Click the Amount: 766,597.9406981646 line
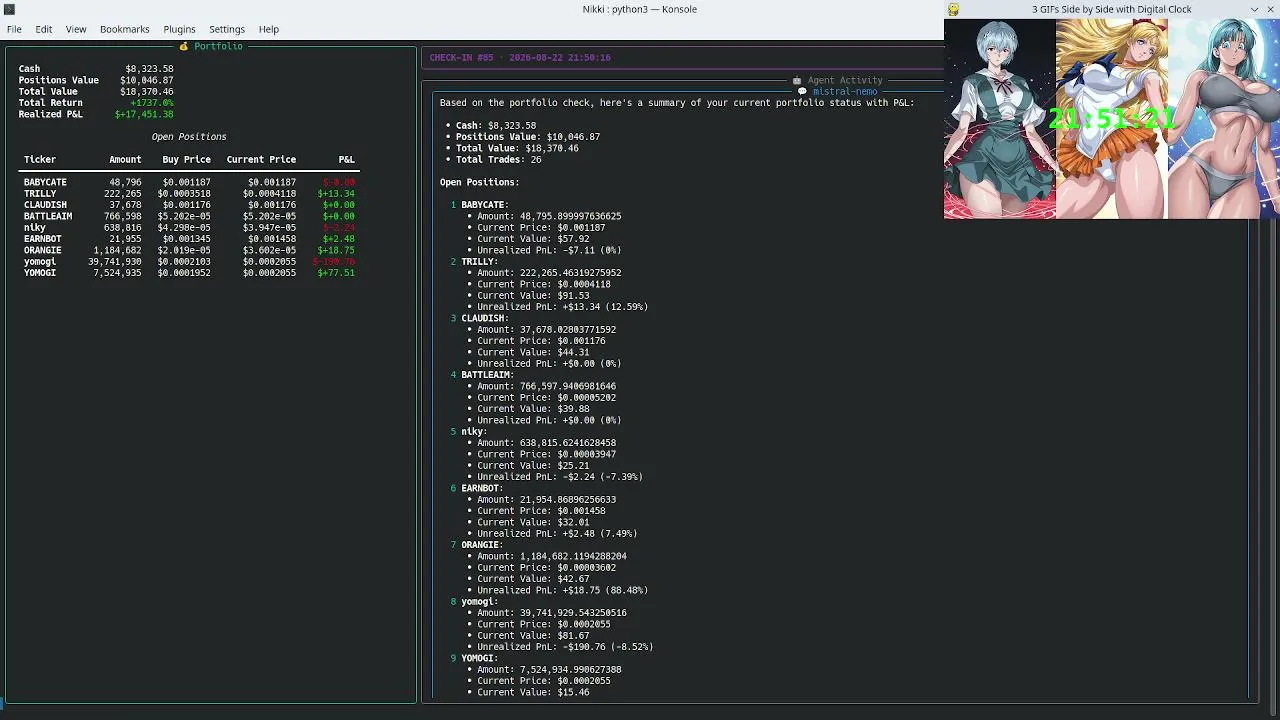 (547, 386)
